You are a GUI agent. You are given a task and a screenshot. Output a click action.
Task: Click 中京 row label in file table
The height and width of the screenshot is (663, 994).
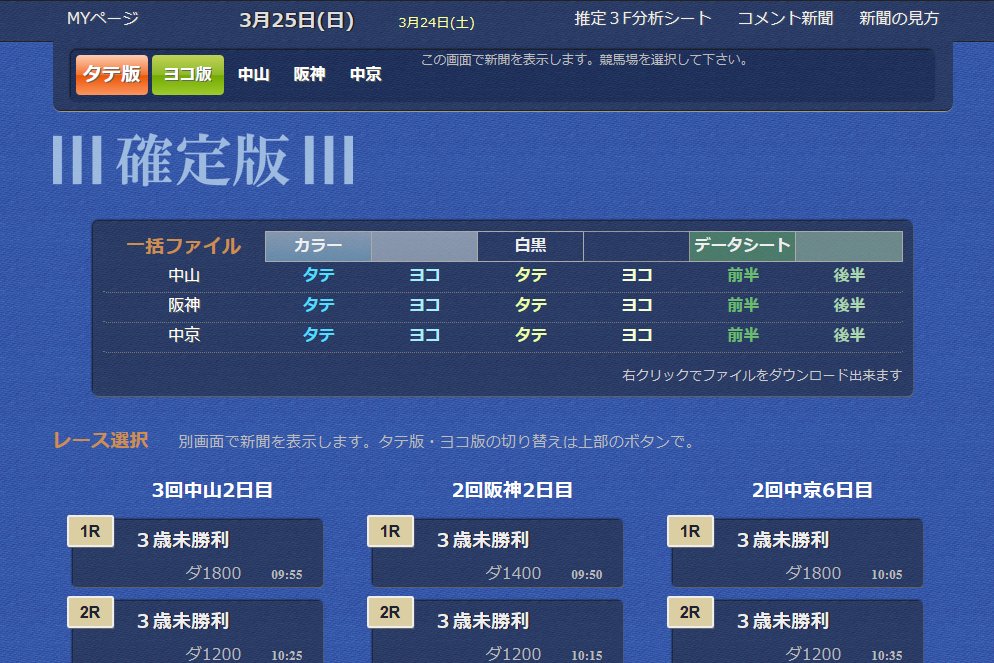point(184,335)
